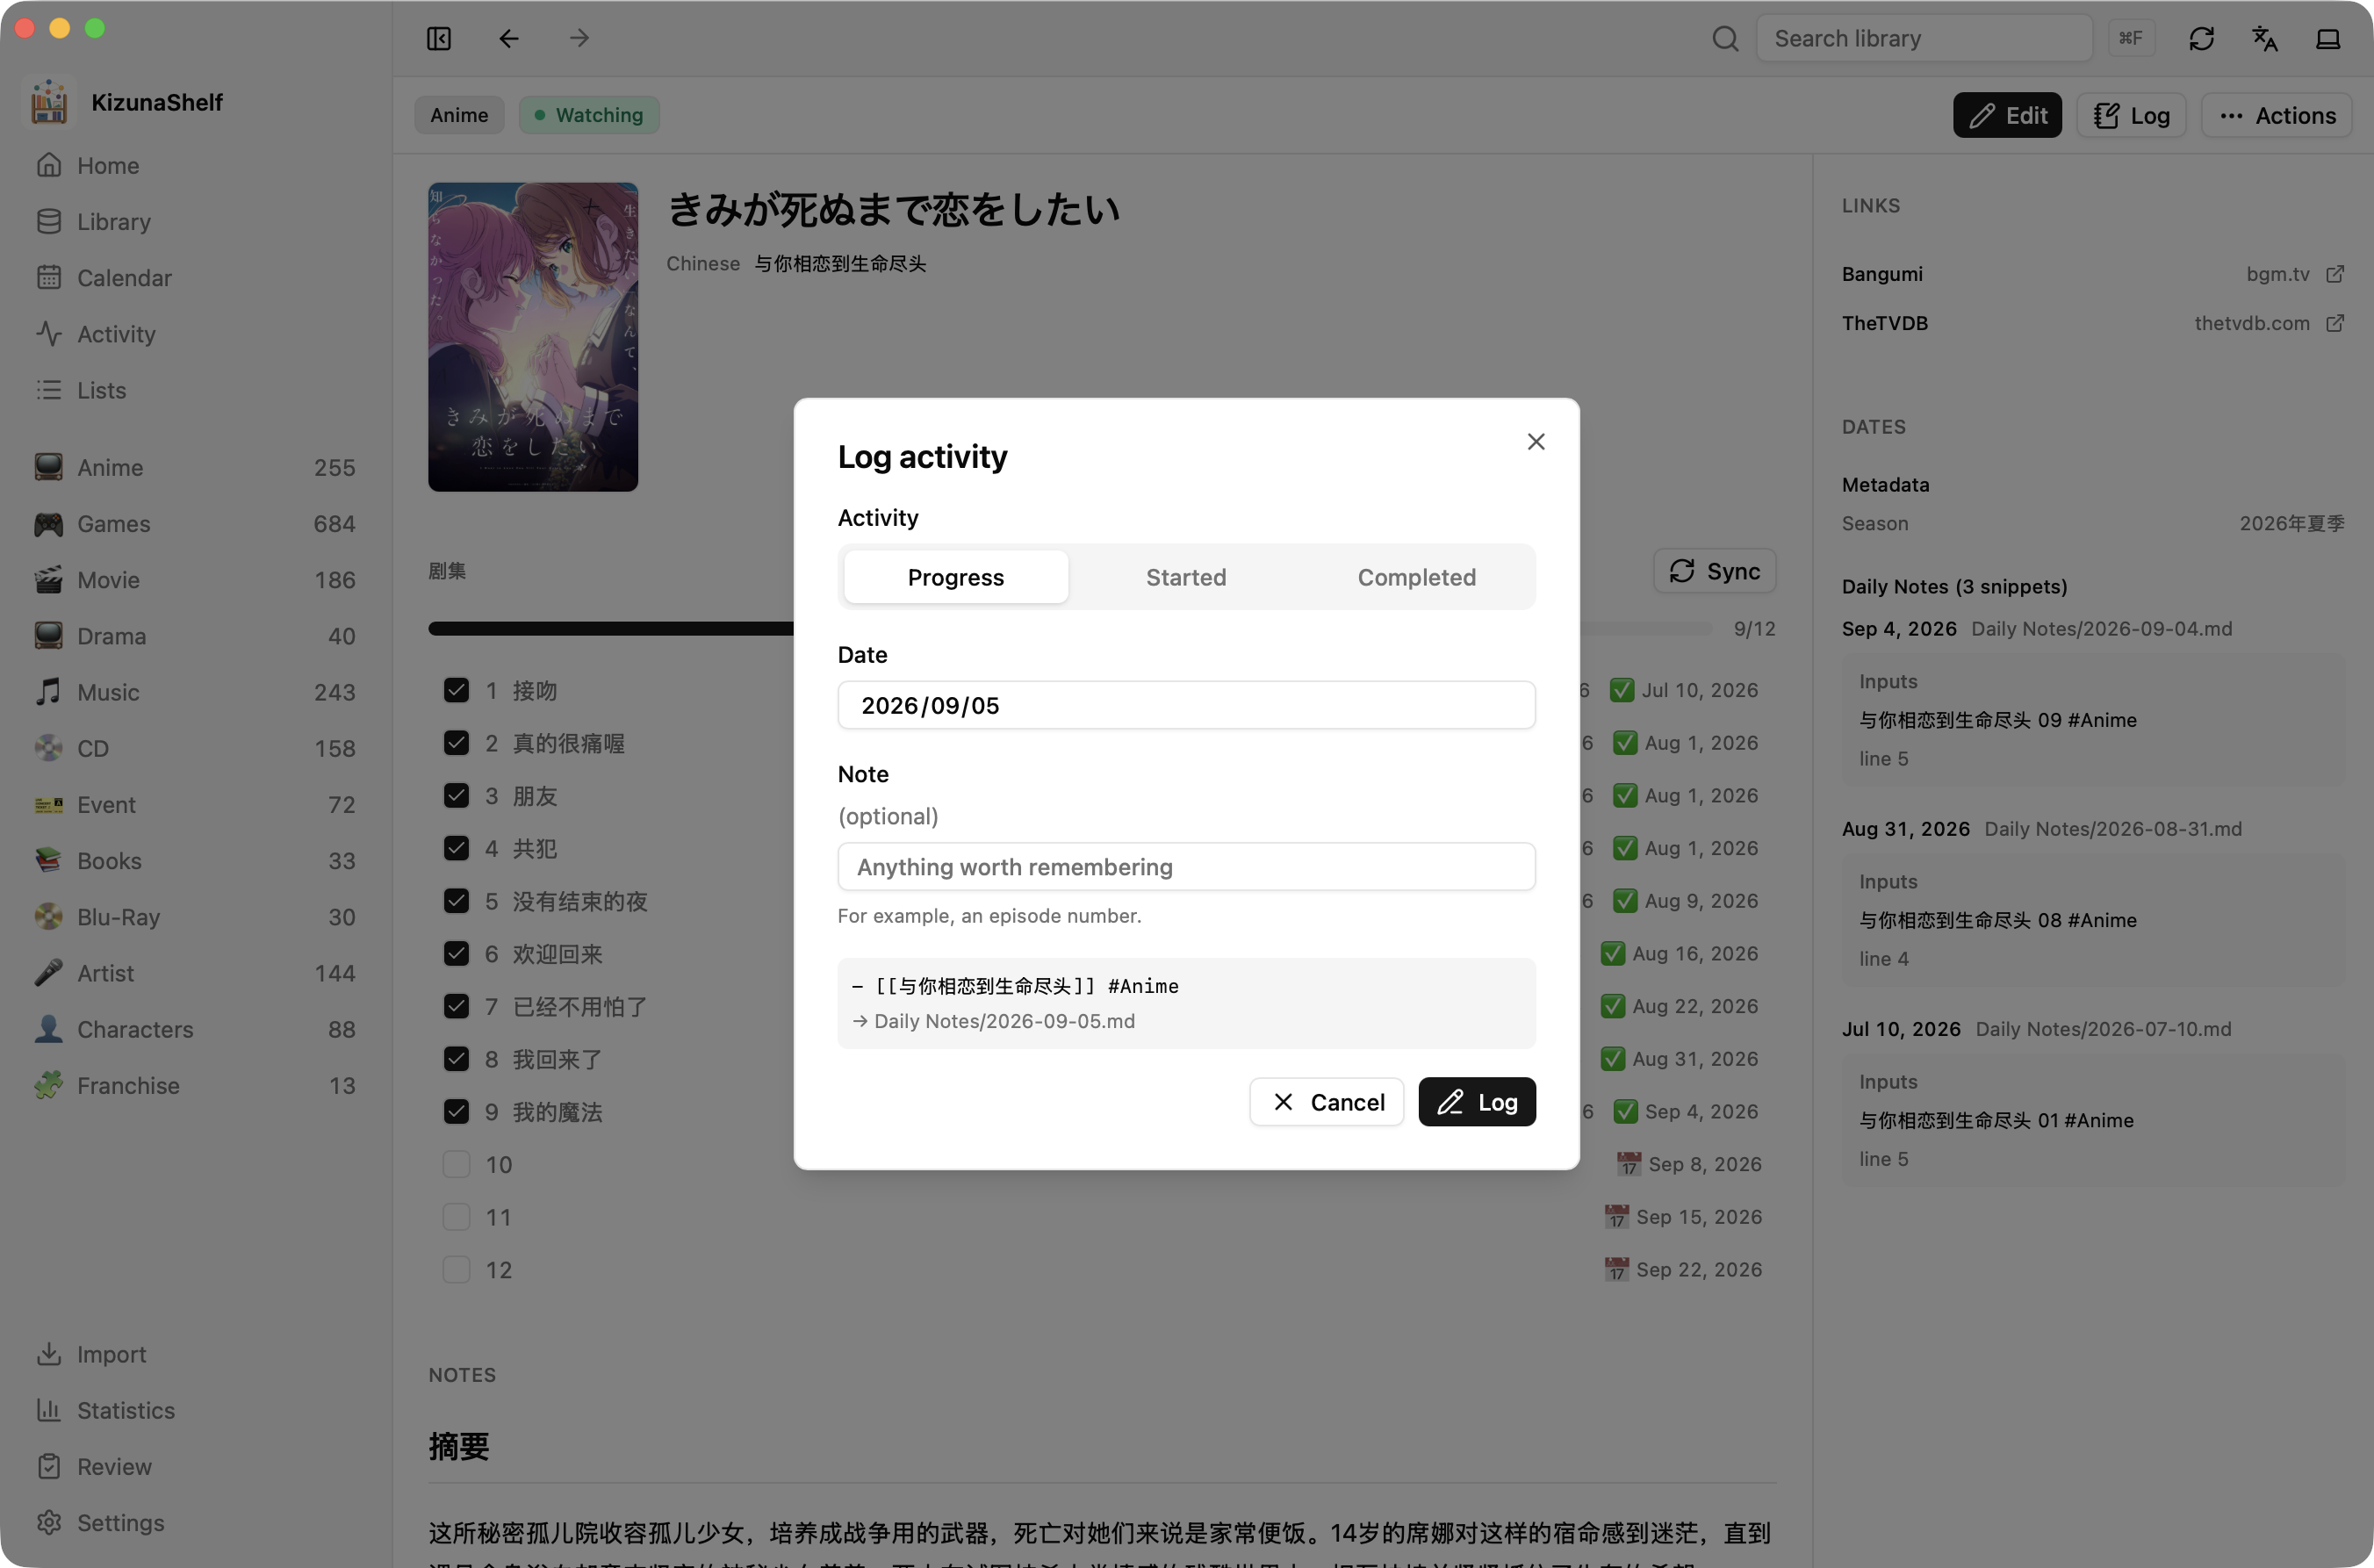
Task: Select the Completed activity tab
Action: [1416, 577]
